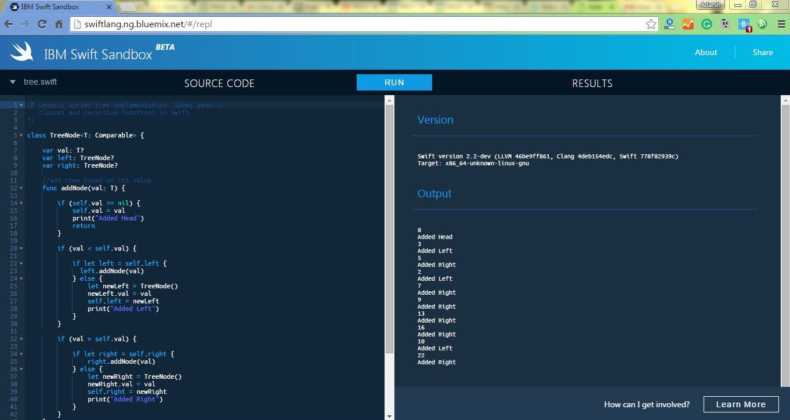This screenshot has width=790, height=420.
Task: Run the code with the RUN button
Action: click(394, 83)
